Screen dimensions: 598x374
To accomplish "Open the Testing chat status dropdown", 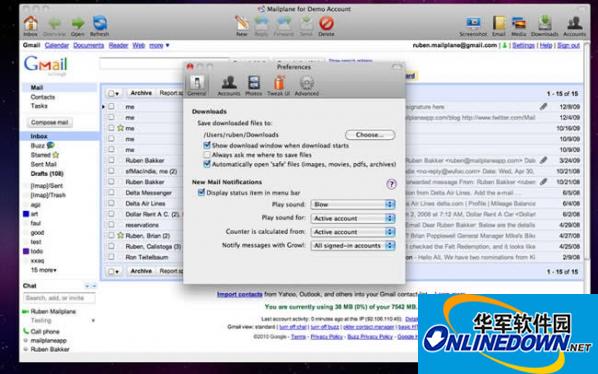I will 93,321.
